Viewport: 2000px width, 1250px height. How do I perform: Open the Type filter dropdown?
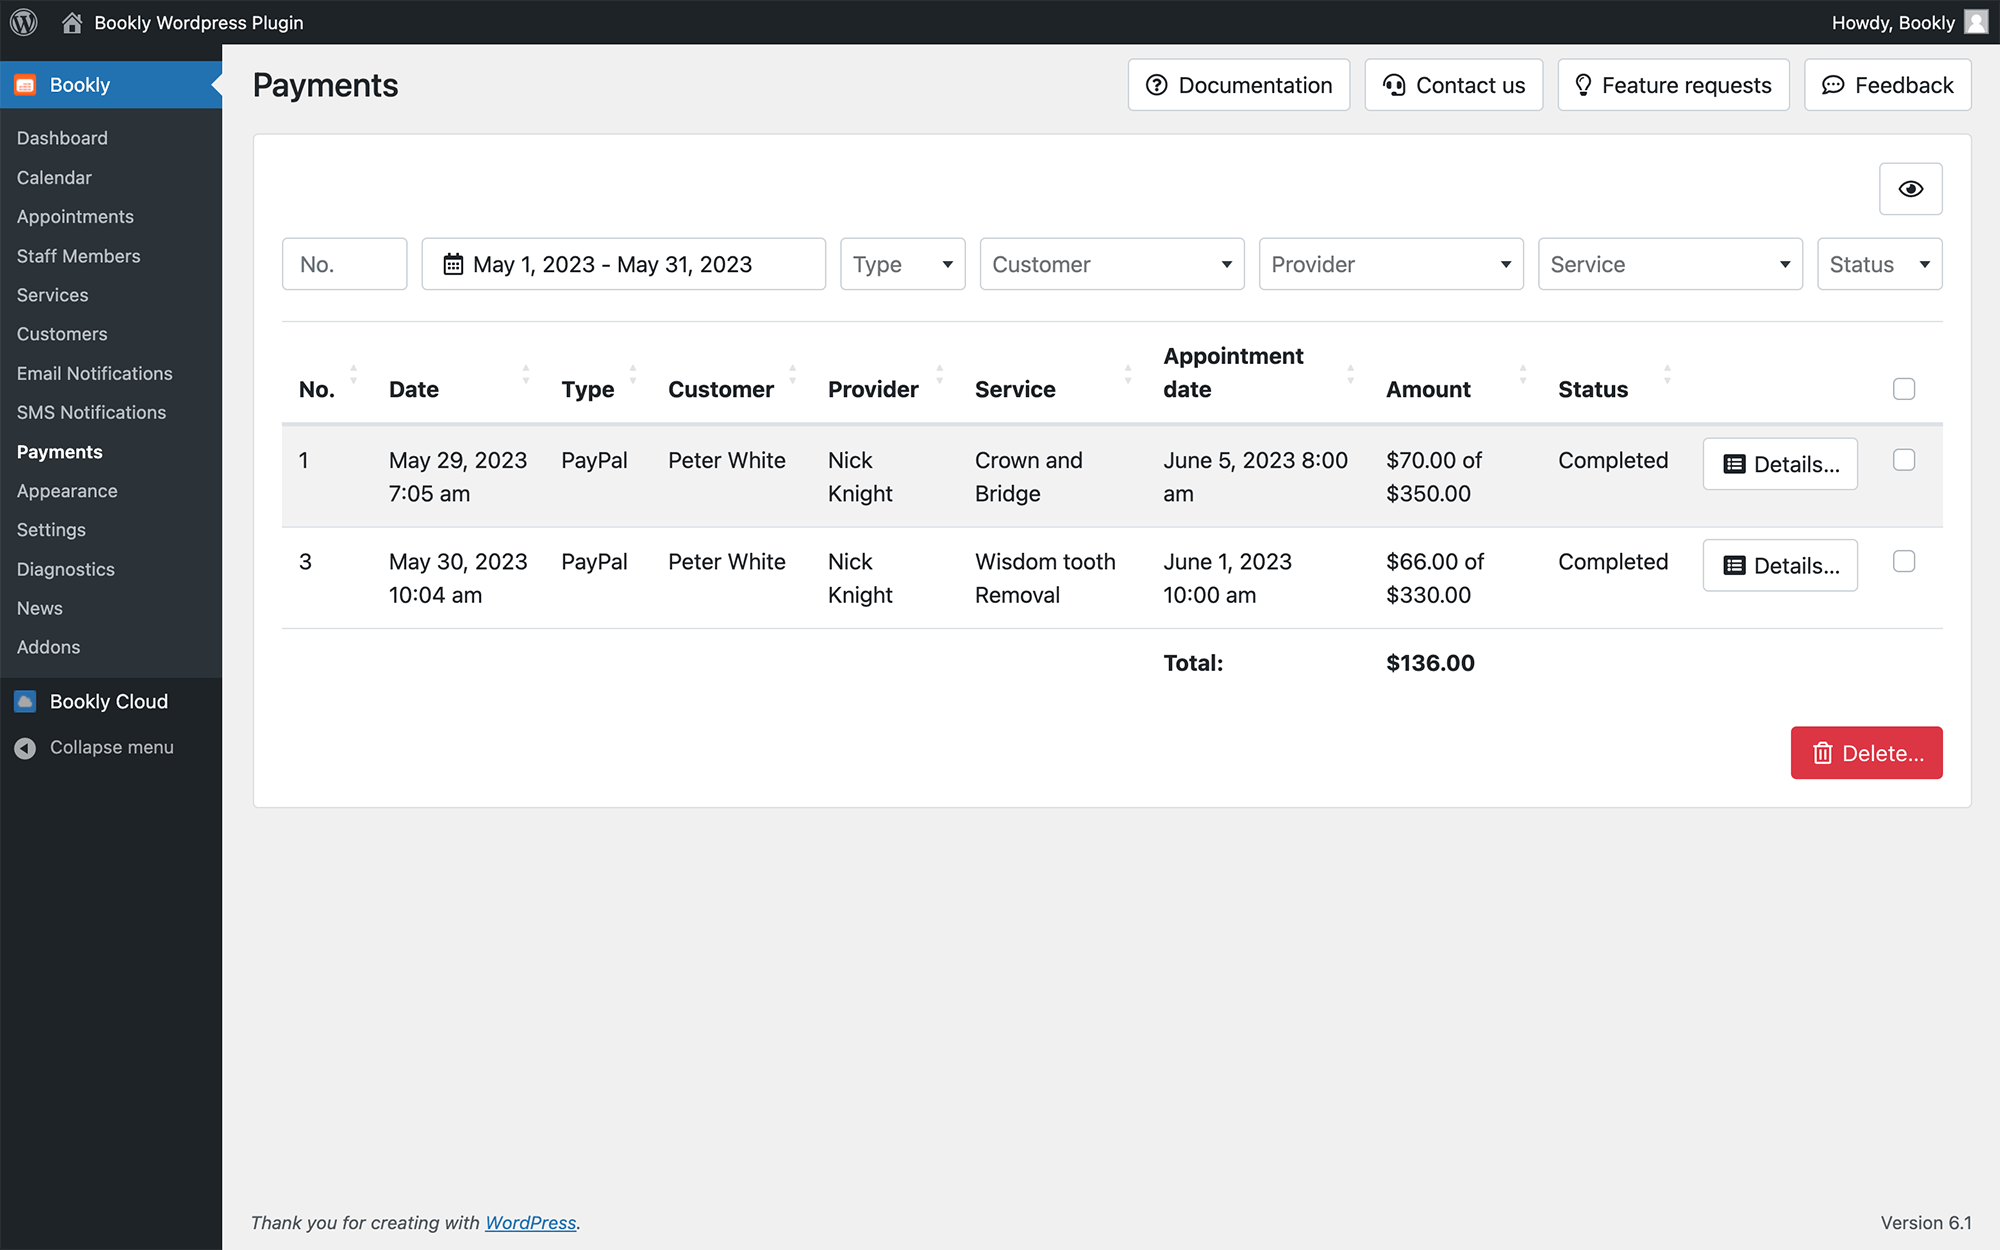[902, 264]
